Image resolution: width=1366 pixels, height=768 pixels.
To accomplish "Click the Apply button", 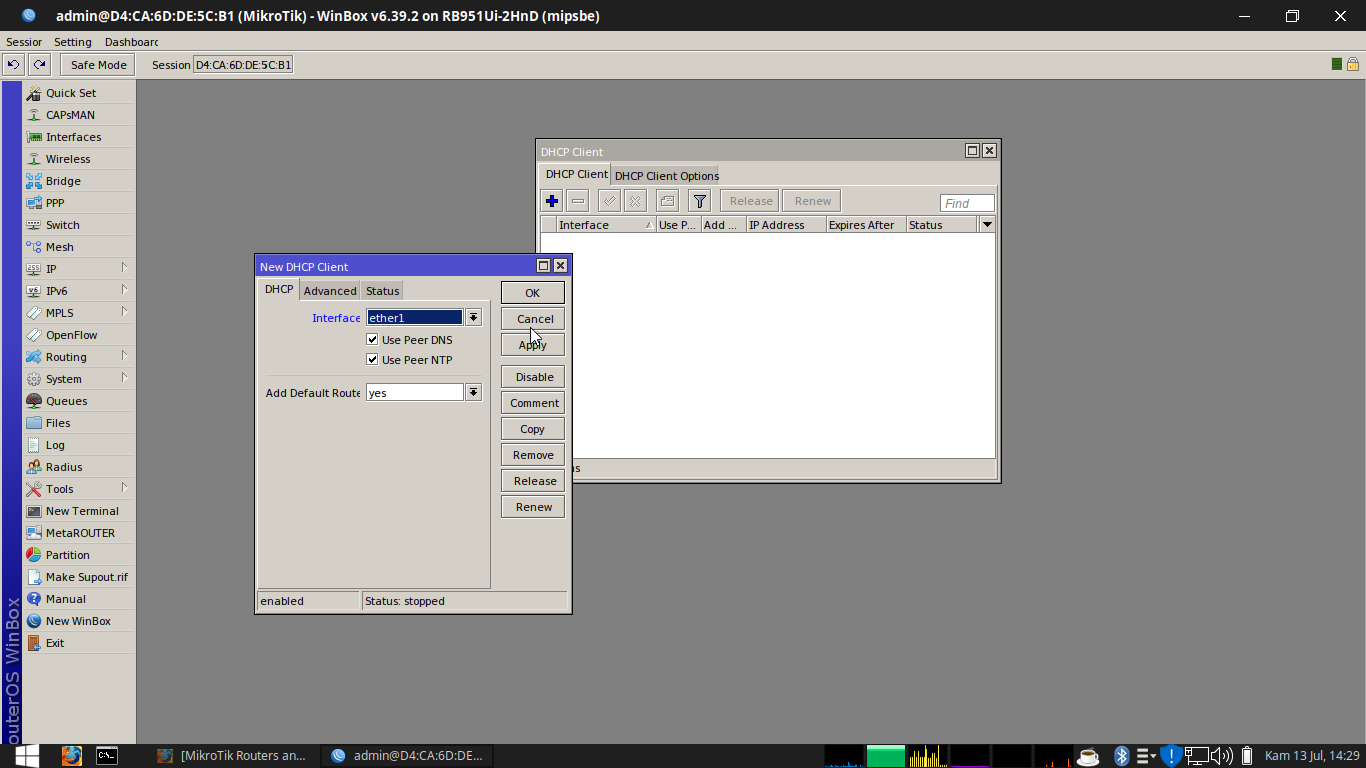I will point(533,345).
